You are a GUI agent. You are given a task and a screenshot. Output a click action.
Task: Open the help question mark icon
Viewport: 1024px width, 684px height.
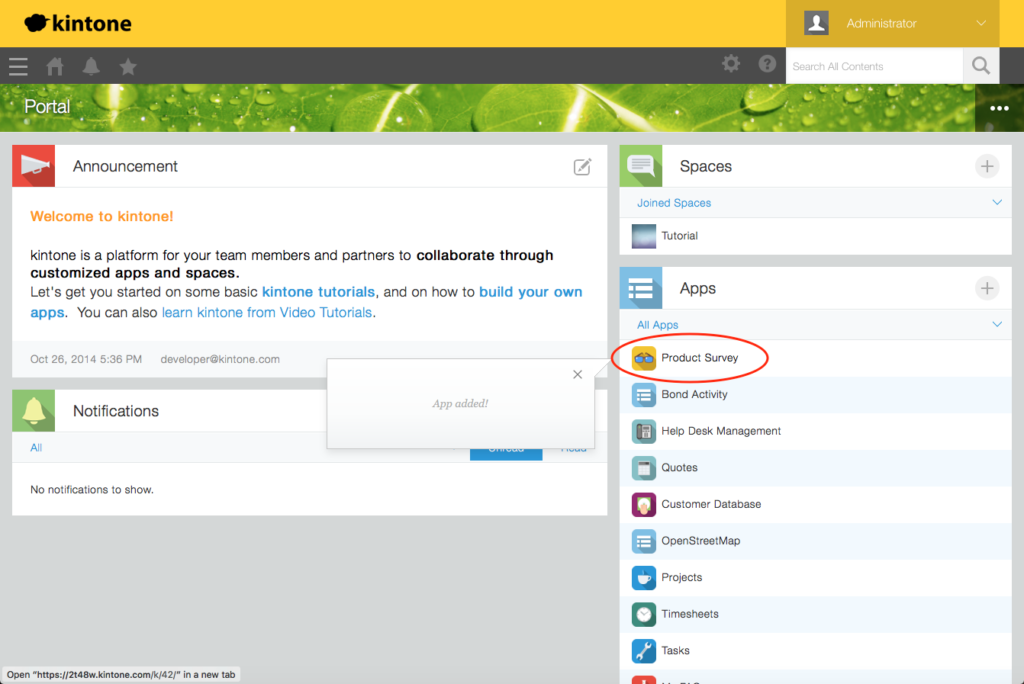pos(767,64)
